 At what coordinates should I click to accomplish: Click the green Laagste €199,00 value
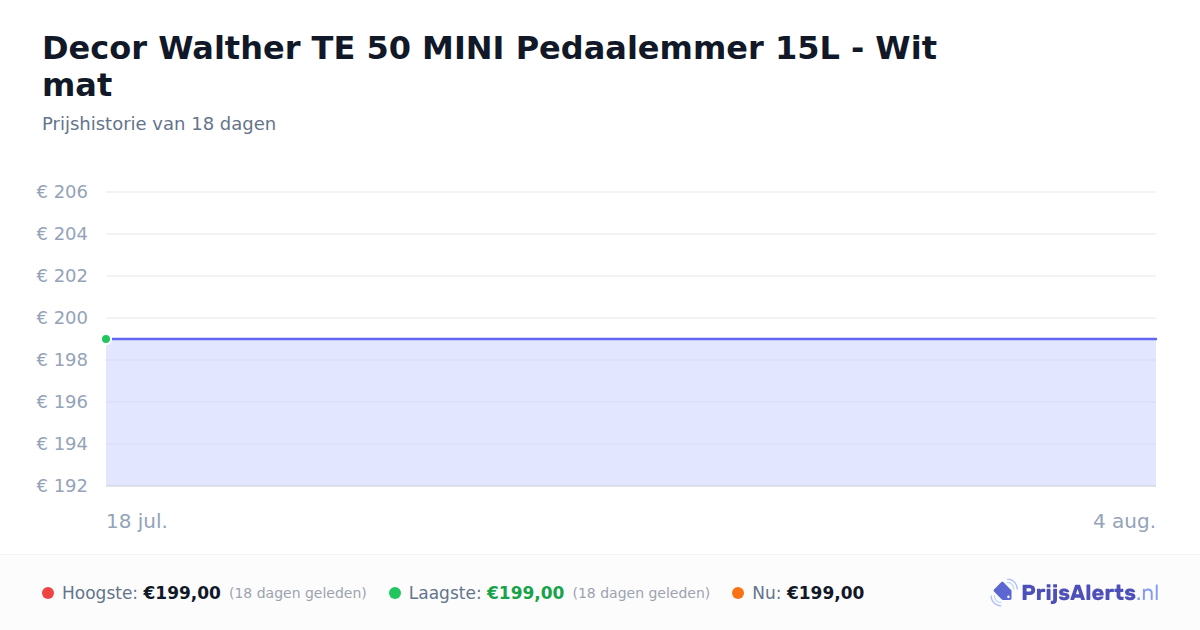tap(525, 593)
